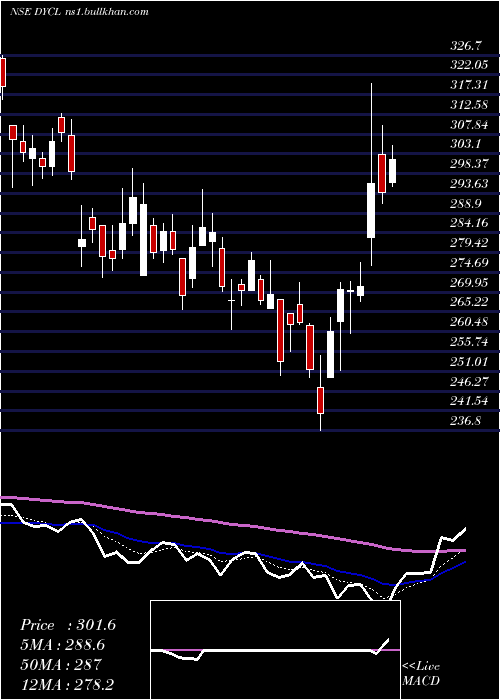The height and width of the screenshot is (700, 500).
Task: Click the 241.54 price axis label
Action: click(x=469, y=401)
